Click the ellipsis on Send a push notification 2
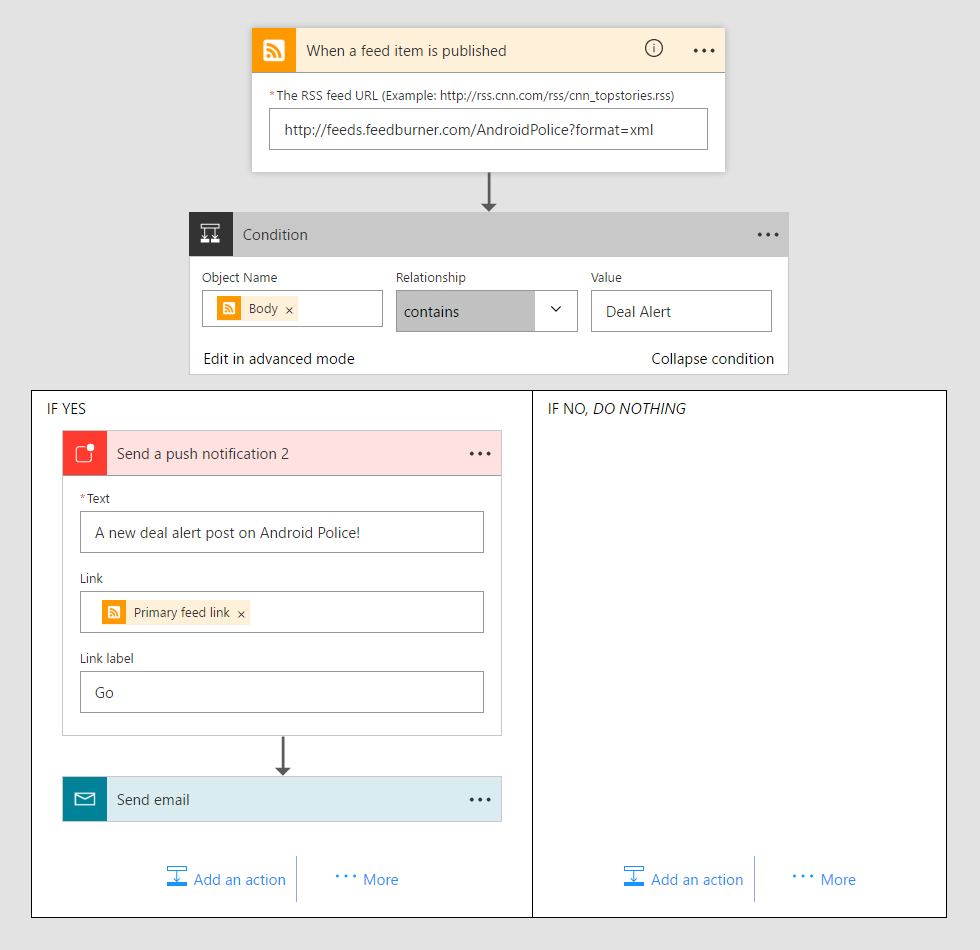This screenshot has width=980, height=950. coord(480,453)
